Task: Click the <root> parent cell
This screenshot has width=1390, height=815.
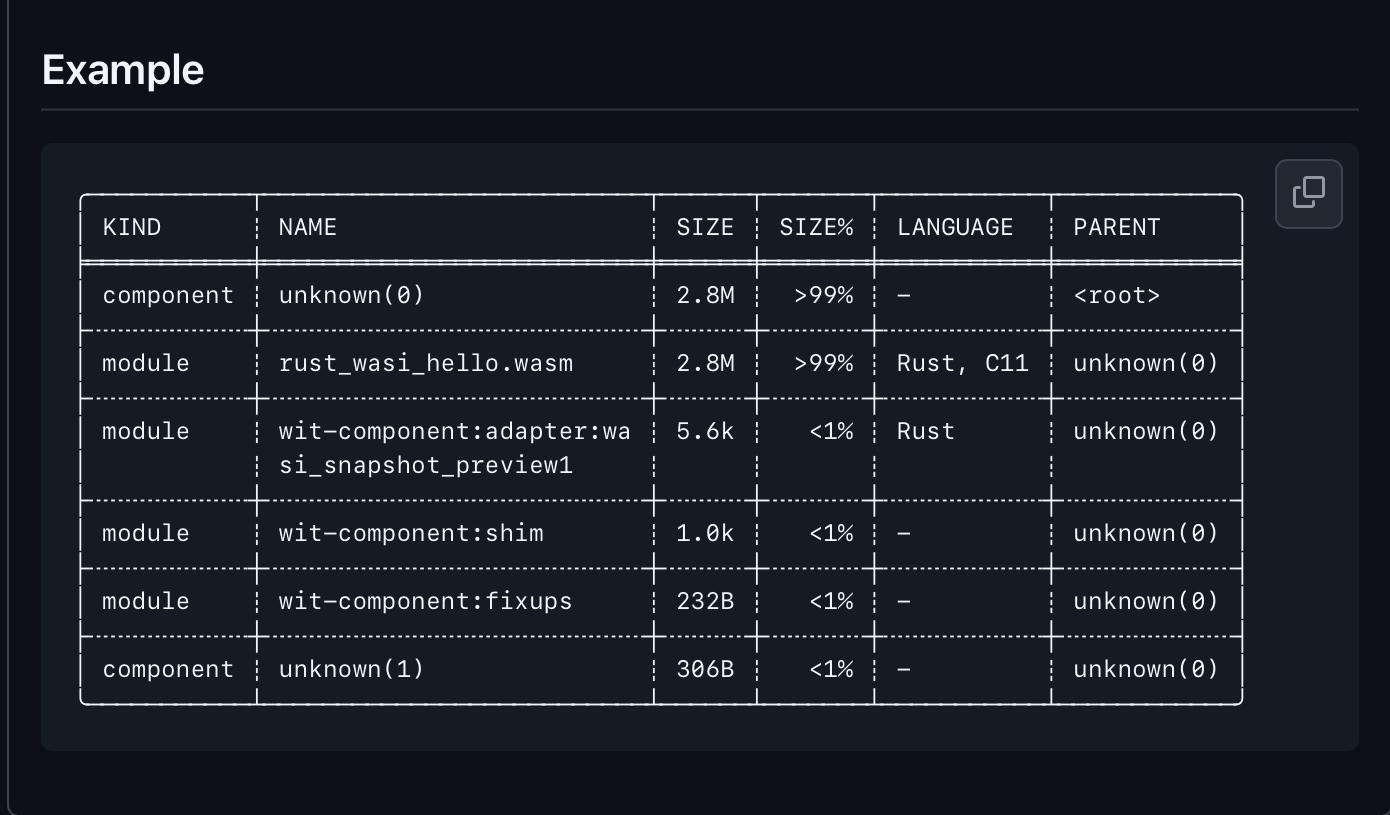Action: coord(1116,295)
